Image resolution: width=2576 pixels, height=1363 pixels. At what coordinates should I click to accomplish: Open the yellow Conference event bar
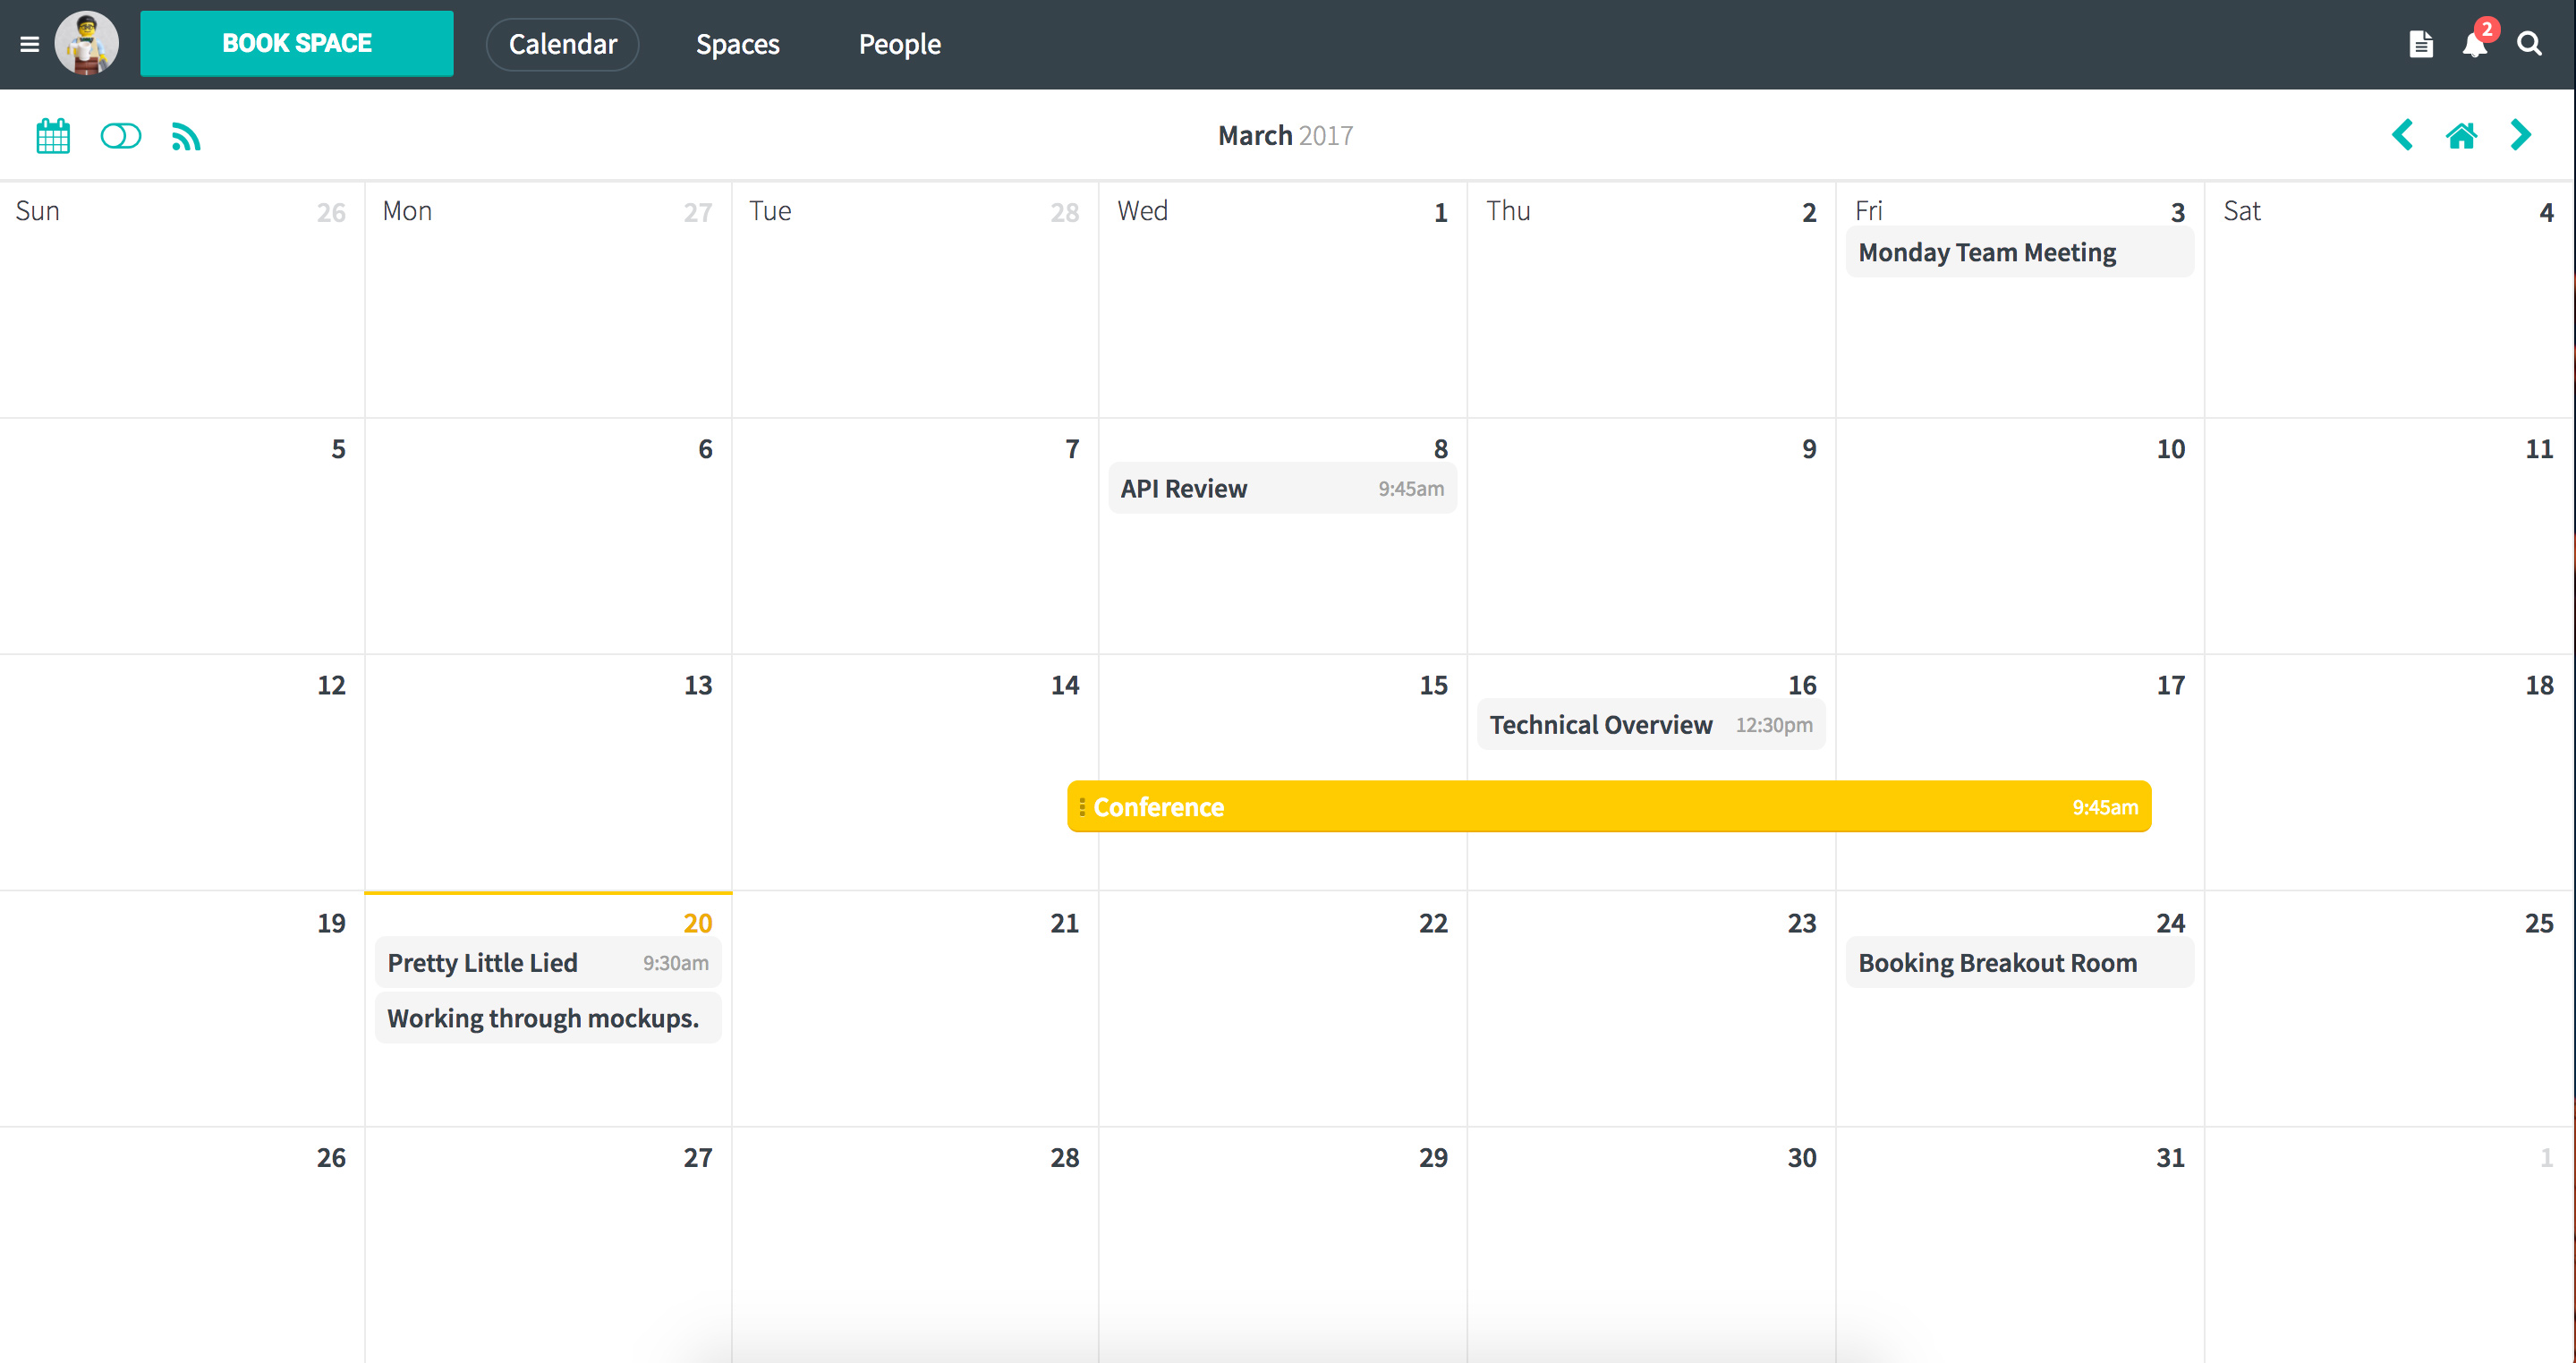1609,806
